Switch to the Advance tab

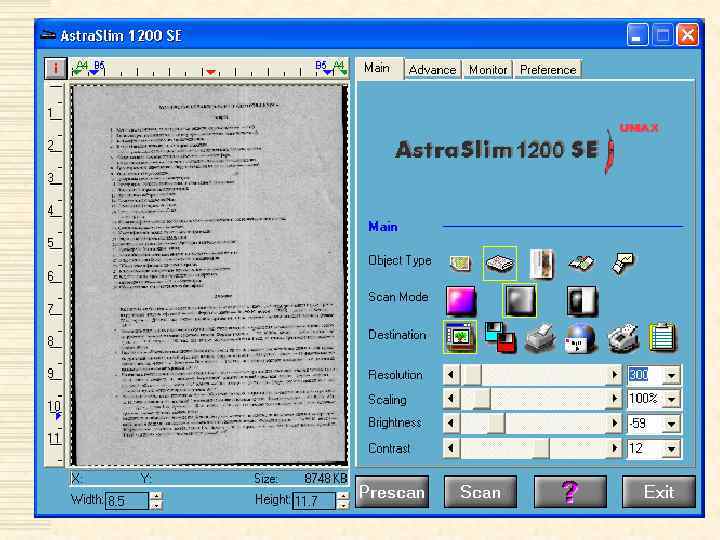coord(432,70)
